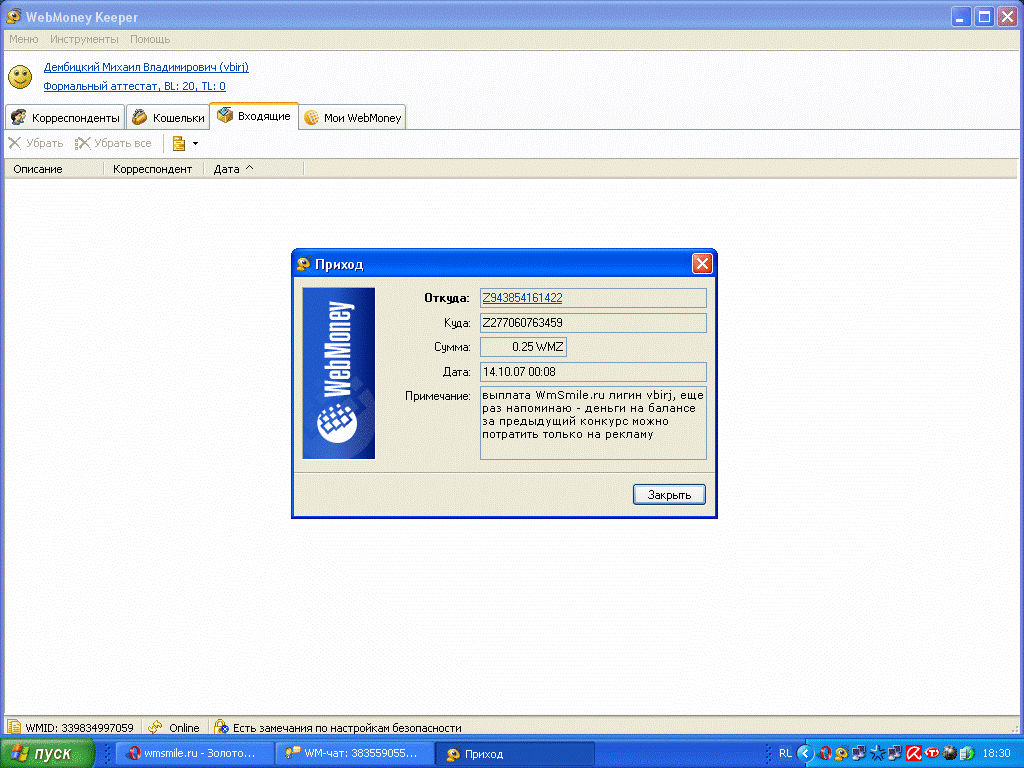Open the Инструменты menu

(84, 39)
